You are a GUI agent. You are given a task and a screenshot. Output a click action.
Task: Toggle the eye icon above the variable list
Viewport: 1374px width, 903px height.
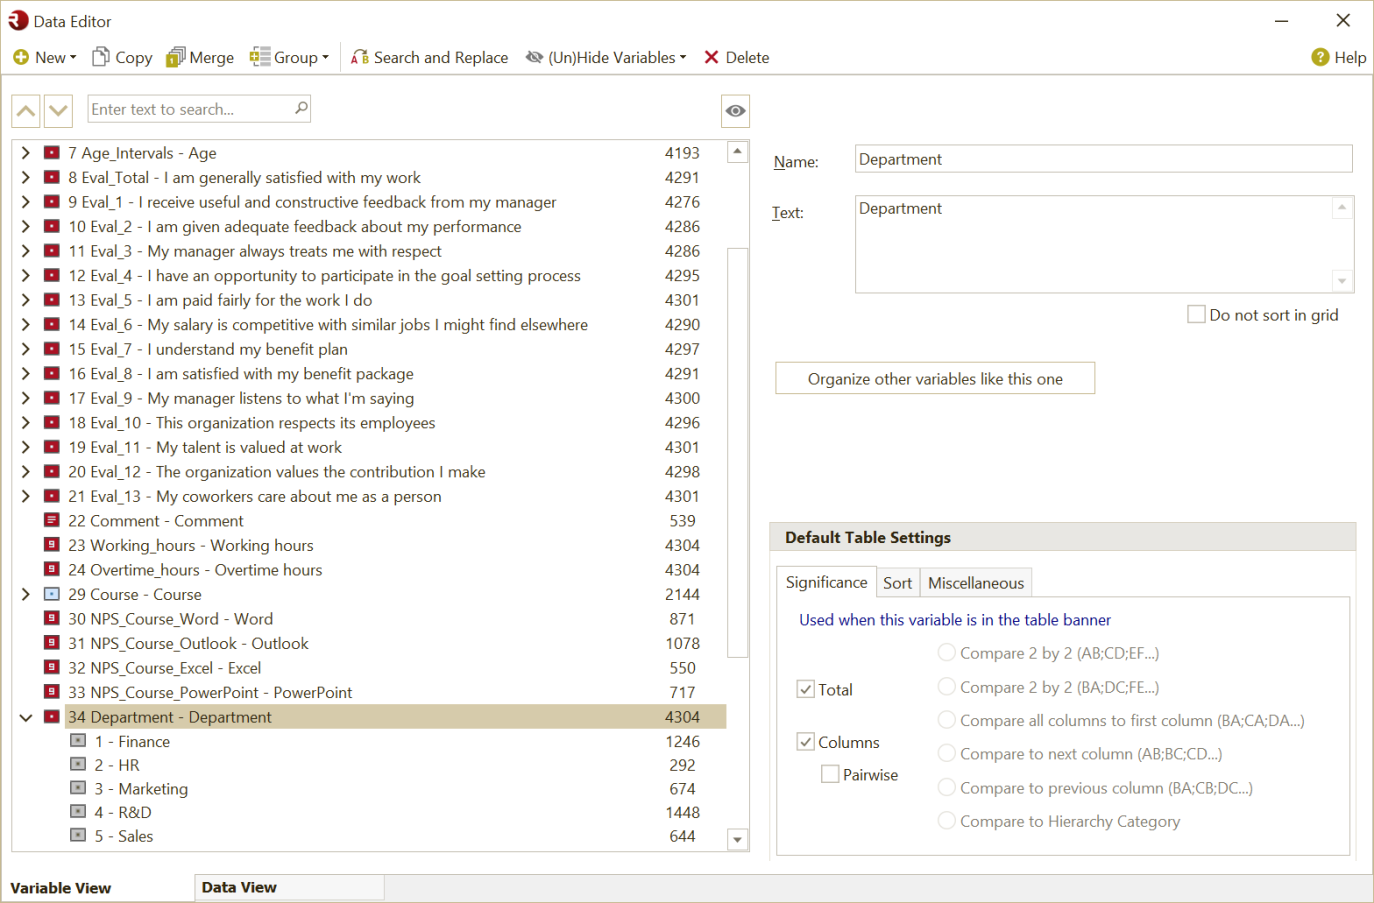(735, 110)
